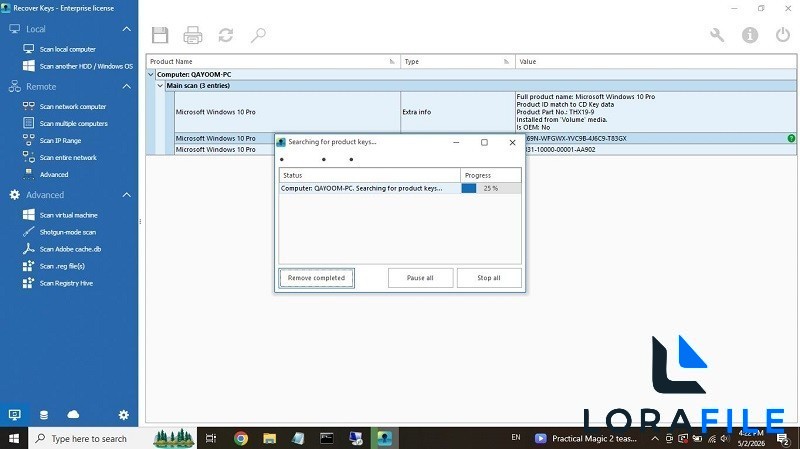Click the bottom sidebar database icon
The height and width of the screenshot is (449, 800).
coord(44,415)
